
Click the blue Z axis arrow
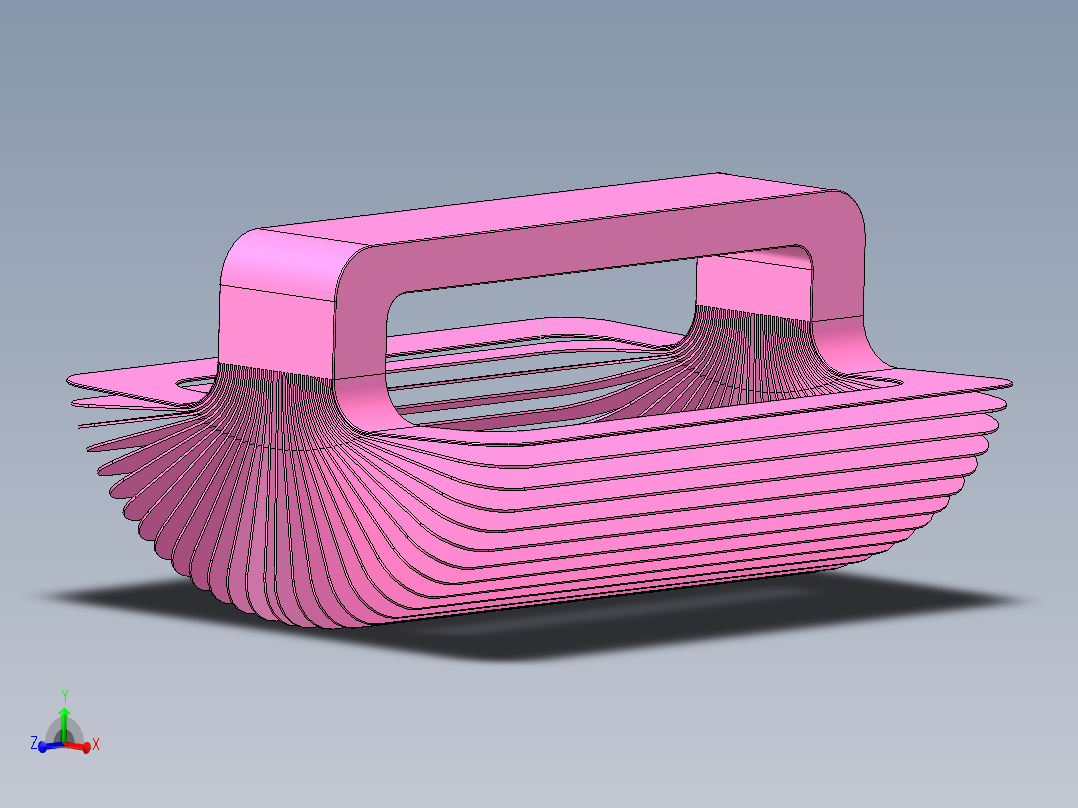[51, 745]
